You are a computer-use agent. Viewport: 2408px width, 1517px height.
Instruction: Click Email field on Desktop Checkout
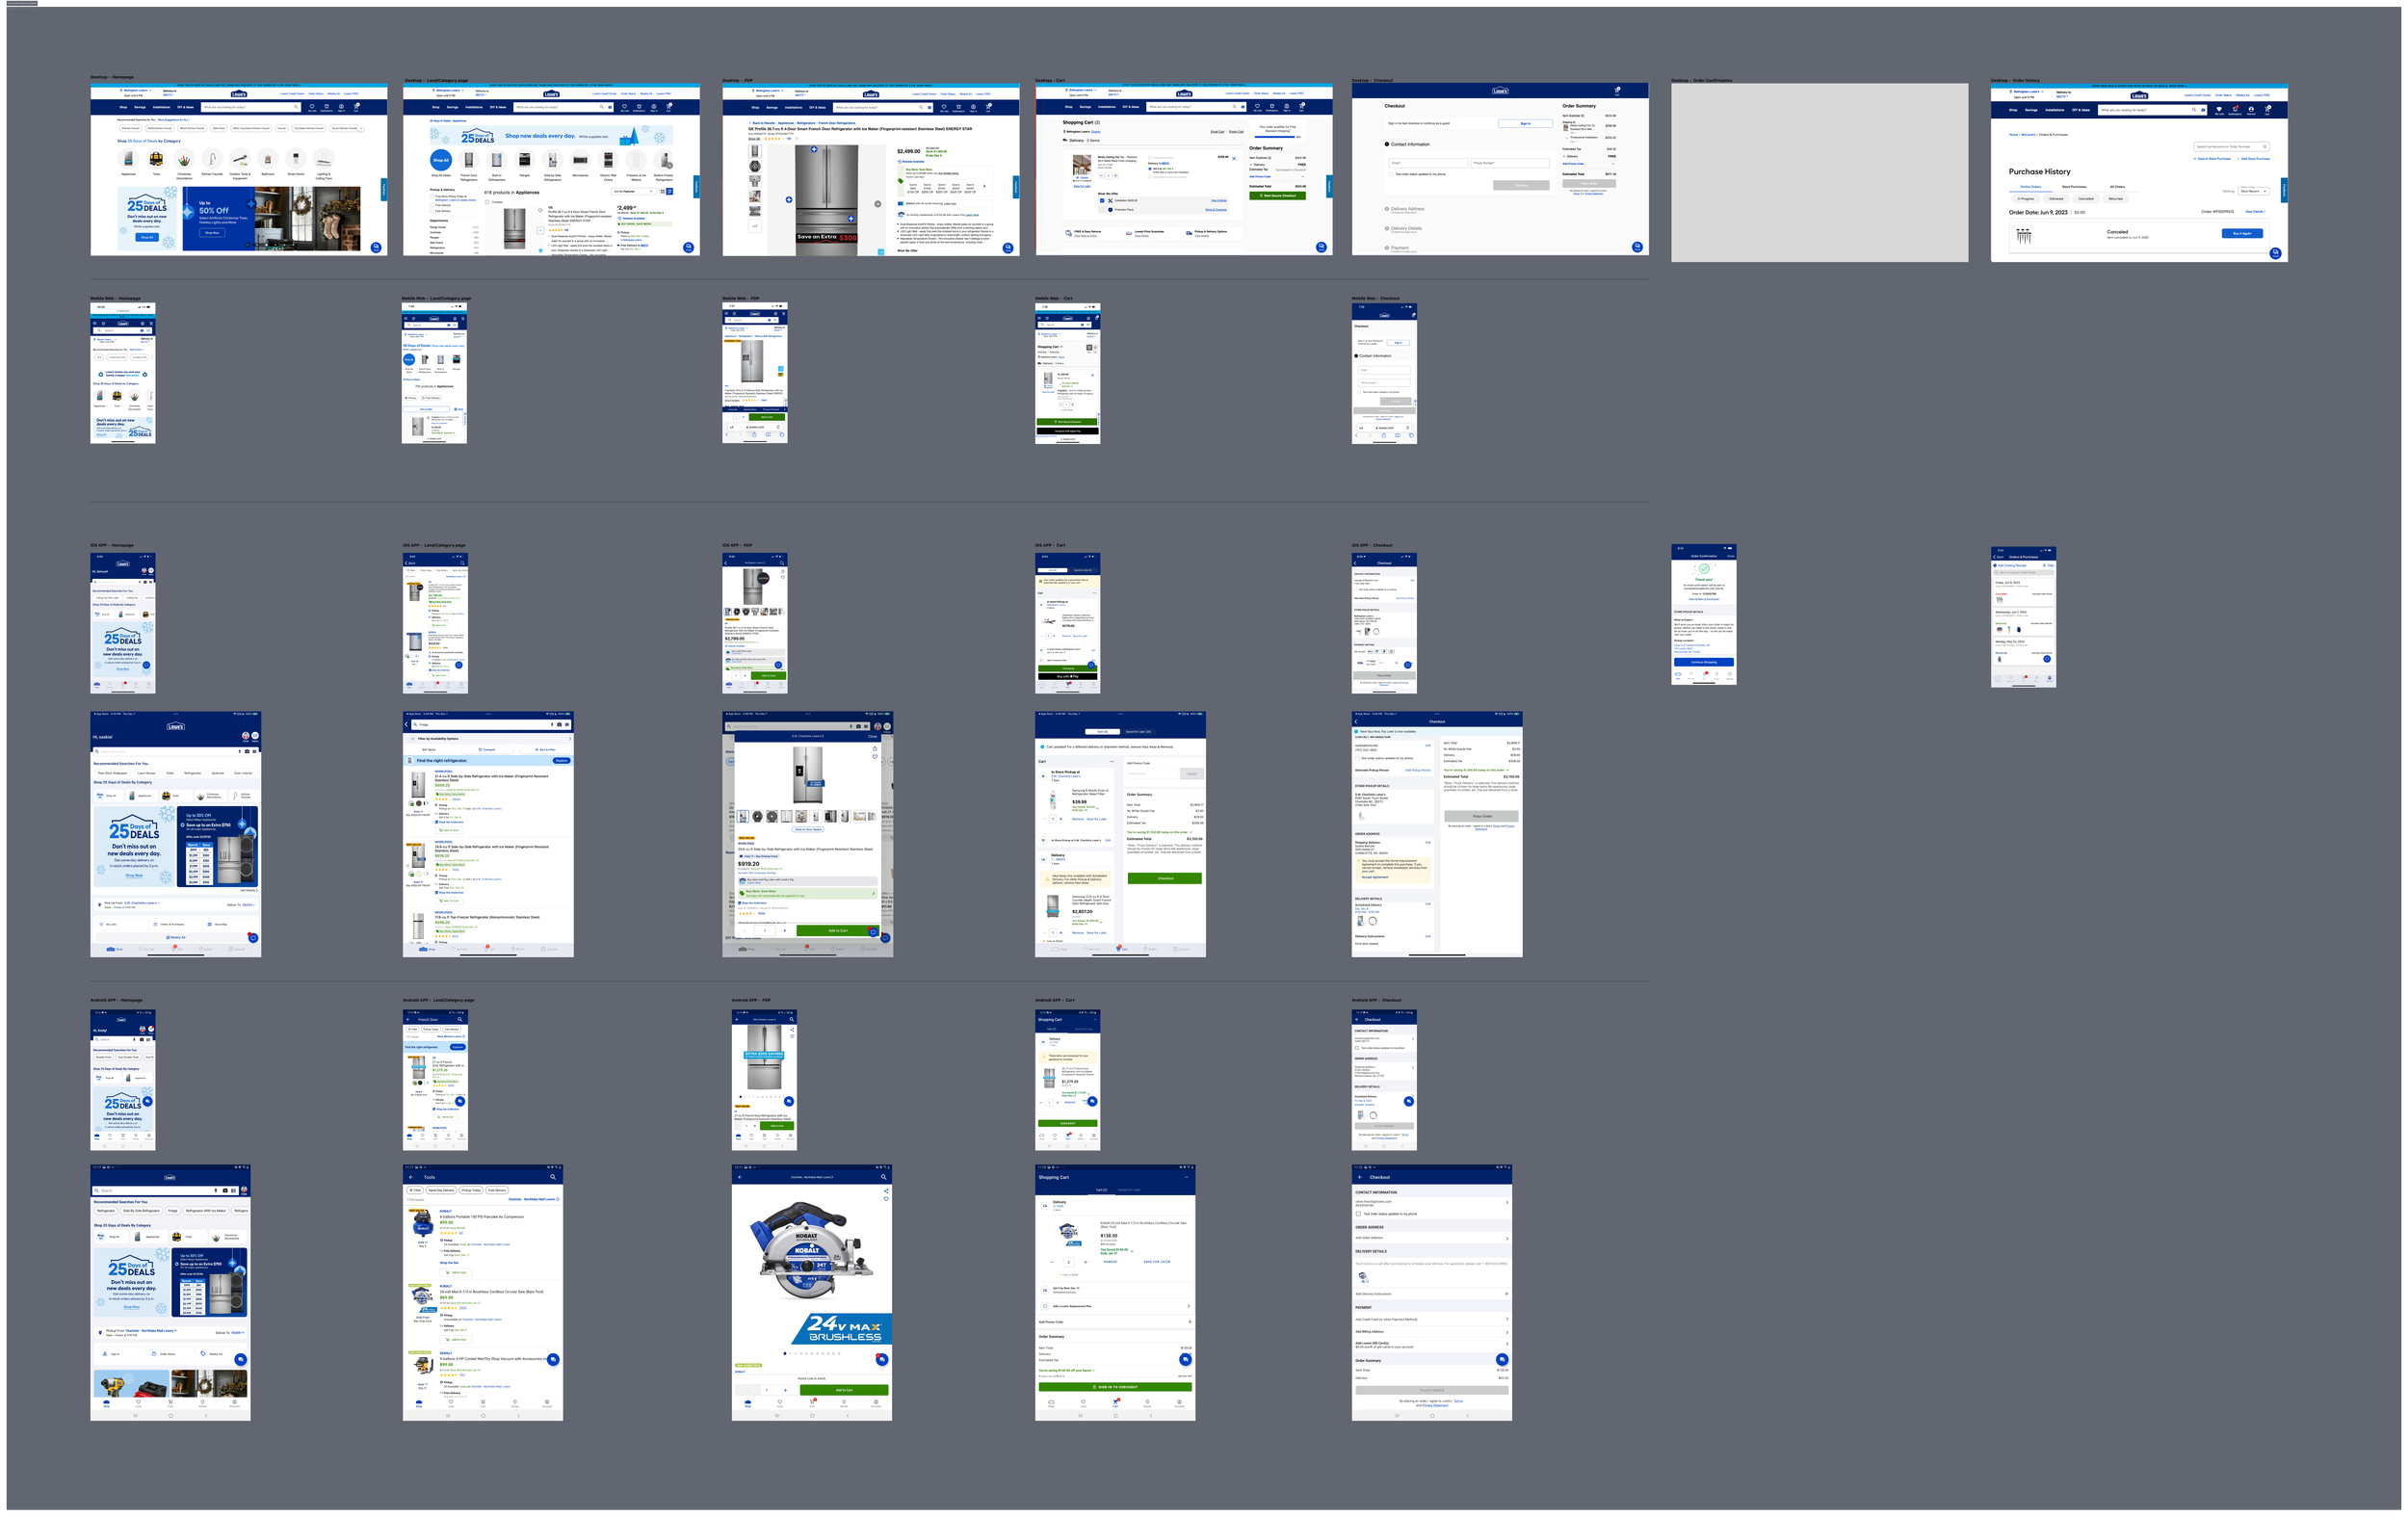click(x=1429, y=164)
